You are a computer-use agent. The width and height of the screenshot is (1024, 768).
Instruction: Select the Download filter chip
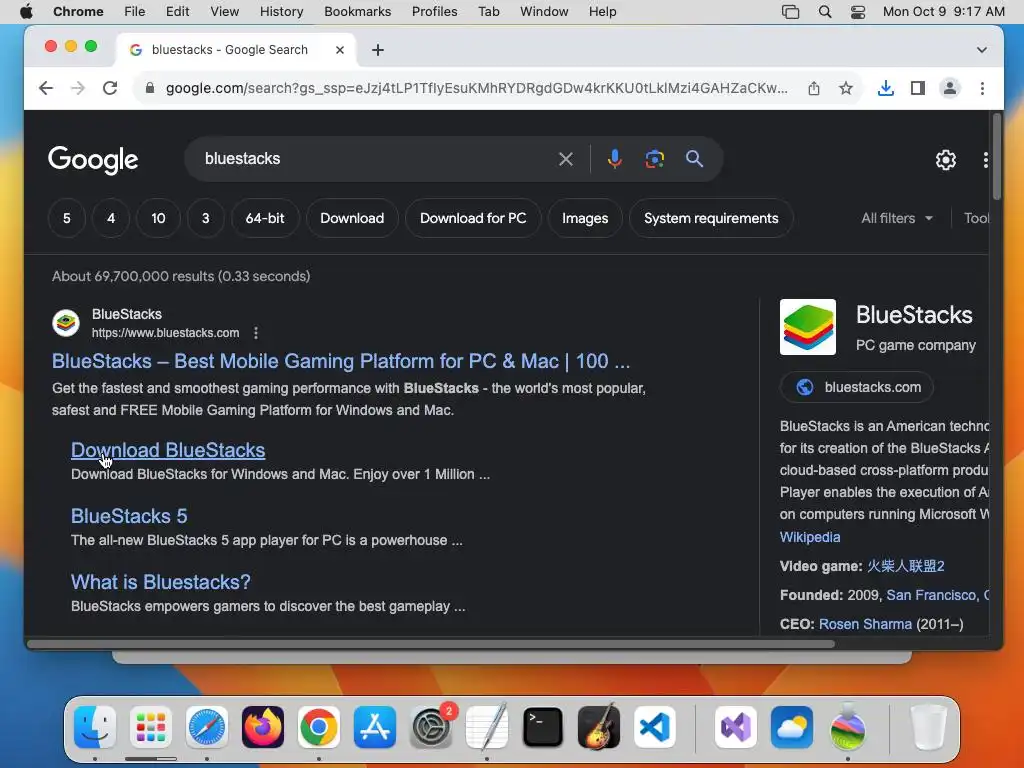click(x=352, y=218)
